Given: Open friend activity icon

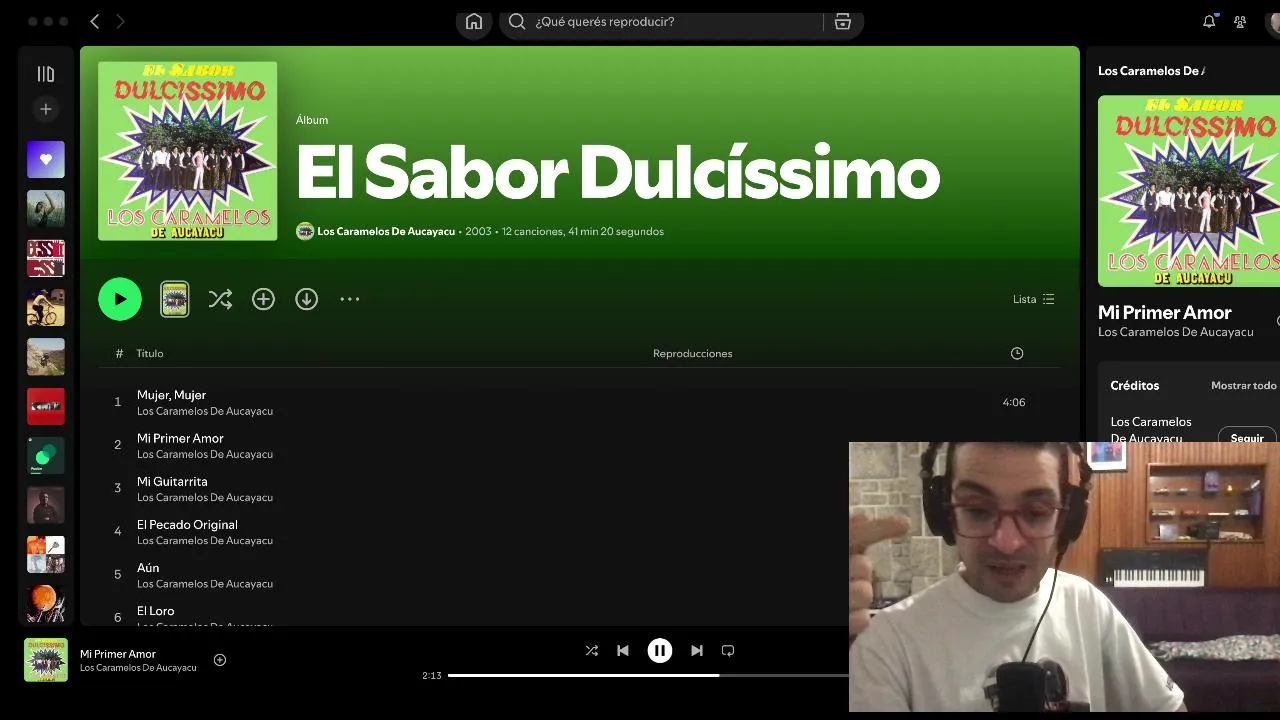Looking at the screenshot, I should (x=1240, y=22).
